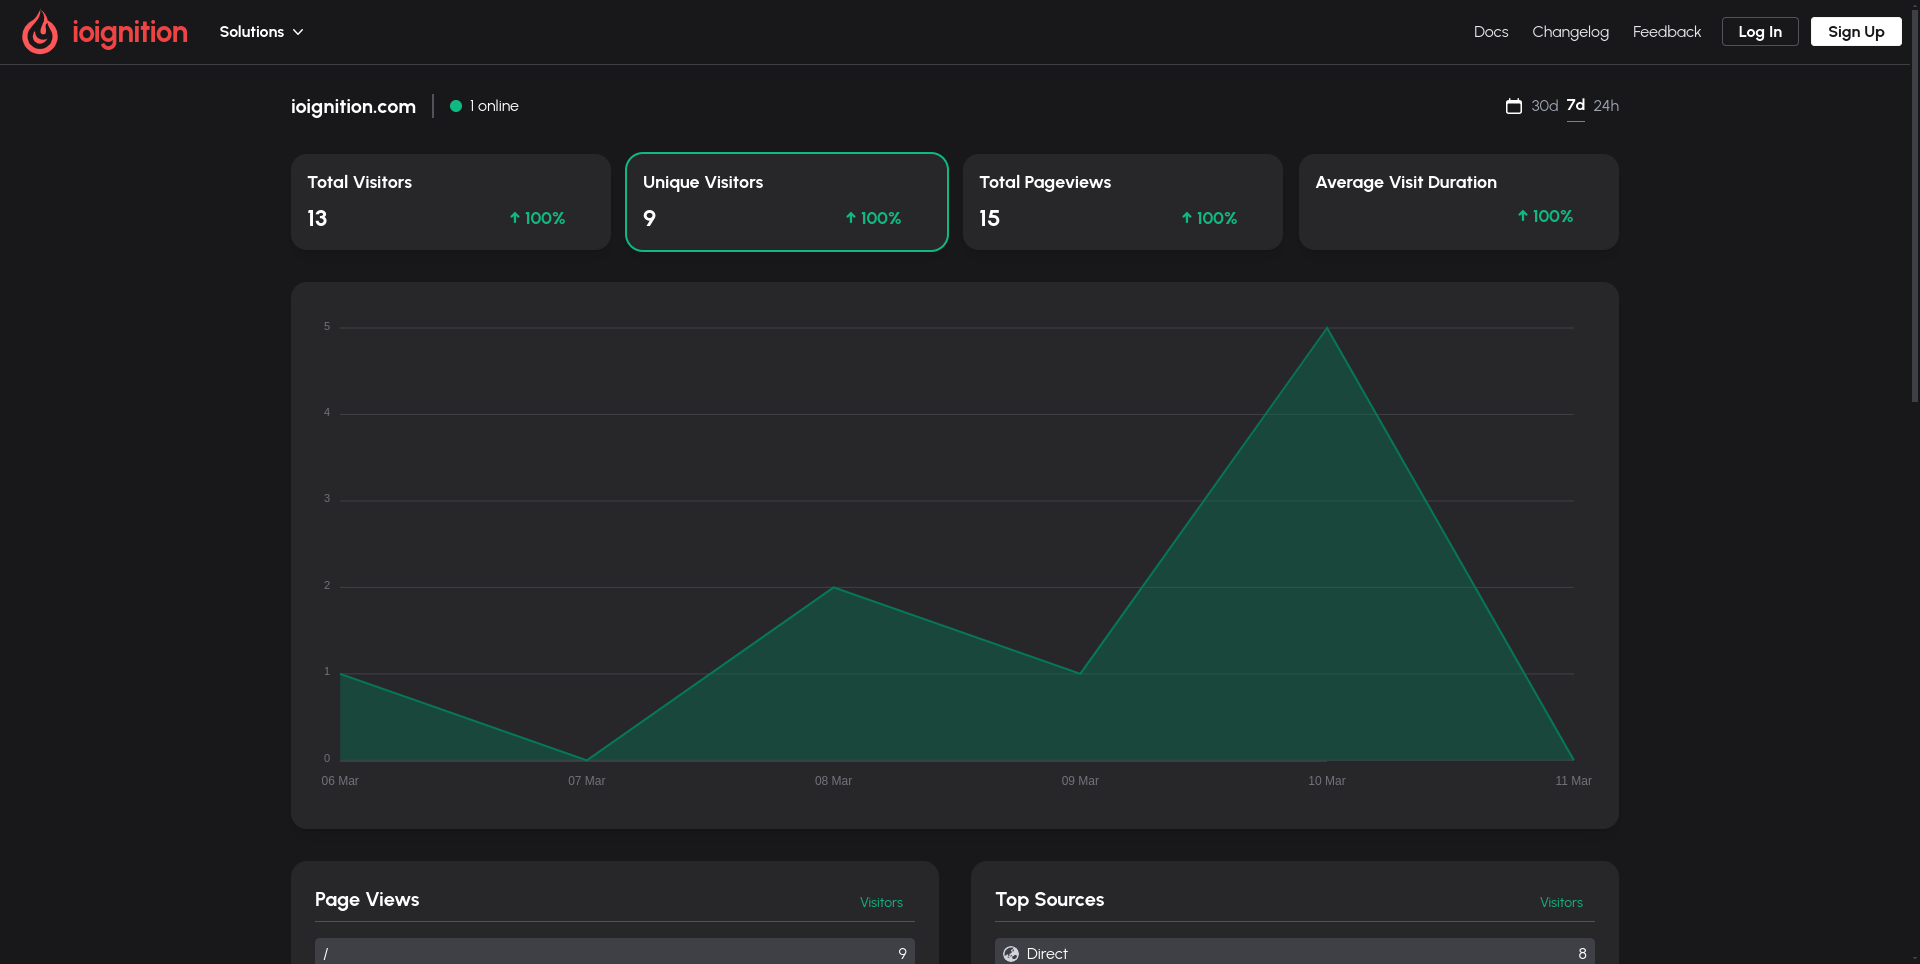Screen dimensions: 1920x964
Task: Switch time range to 30d
Action: (1544, 105)
